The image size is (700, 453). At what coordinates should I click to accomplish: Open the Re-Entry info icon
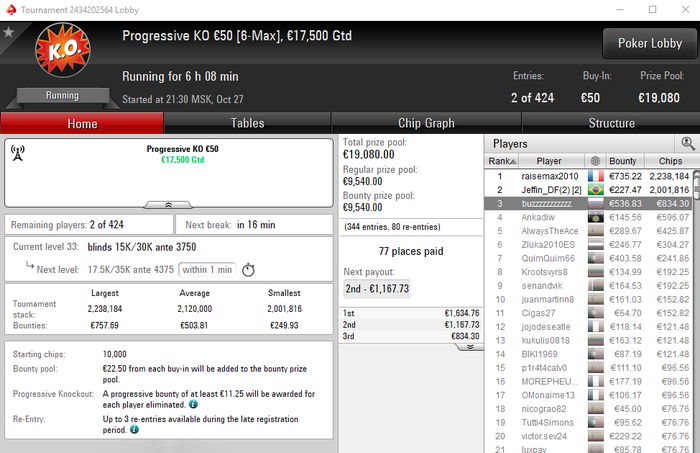[x=134, y=429]
